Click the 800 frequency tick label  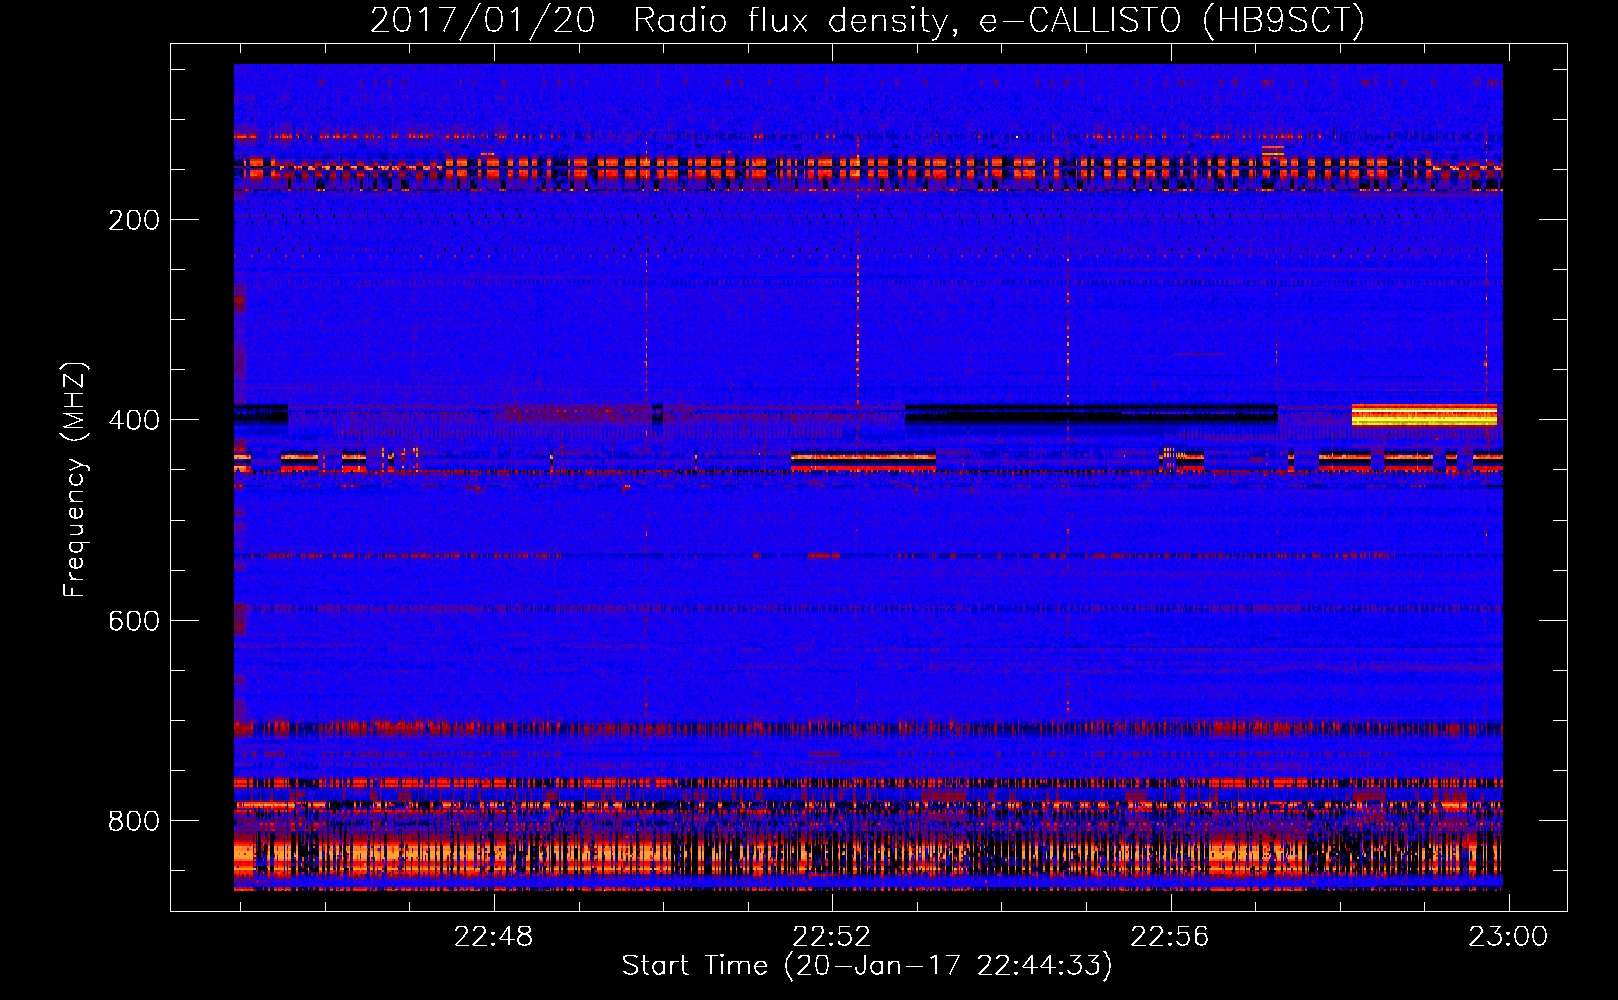point(134,821)
